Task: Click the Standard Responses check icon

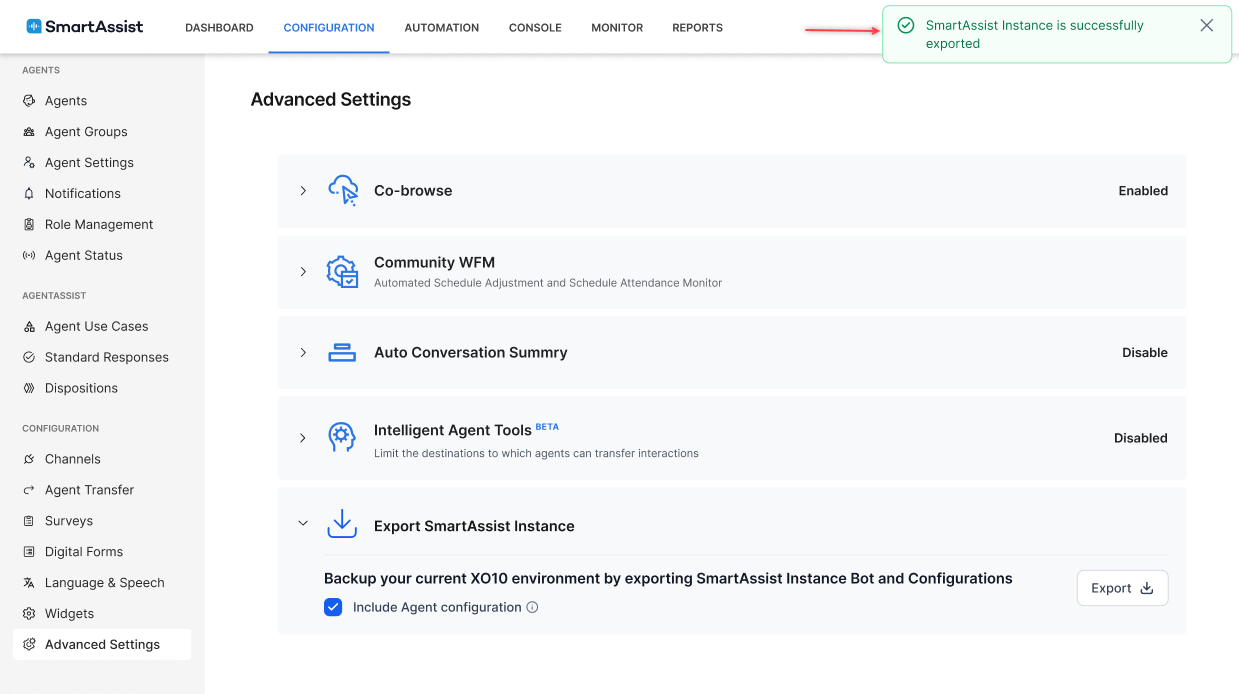Action: [29, 358]
